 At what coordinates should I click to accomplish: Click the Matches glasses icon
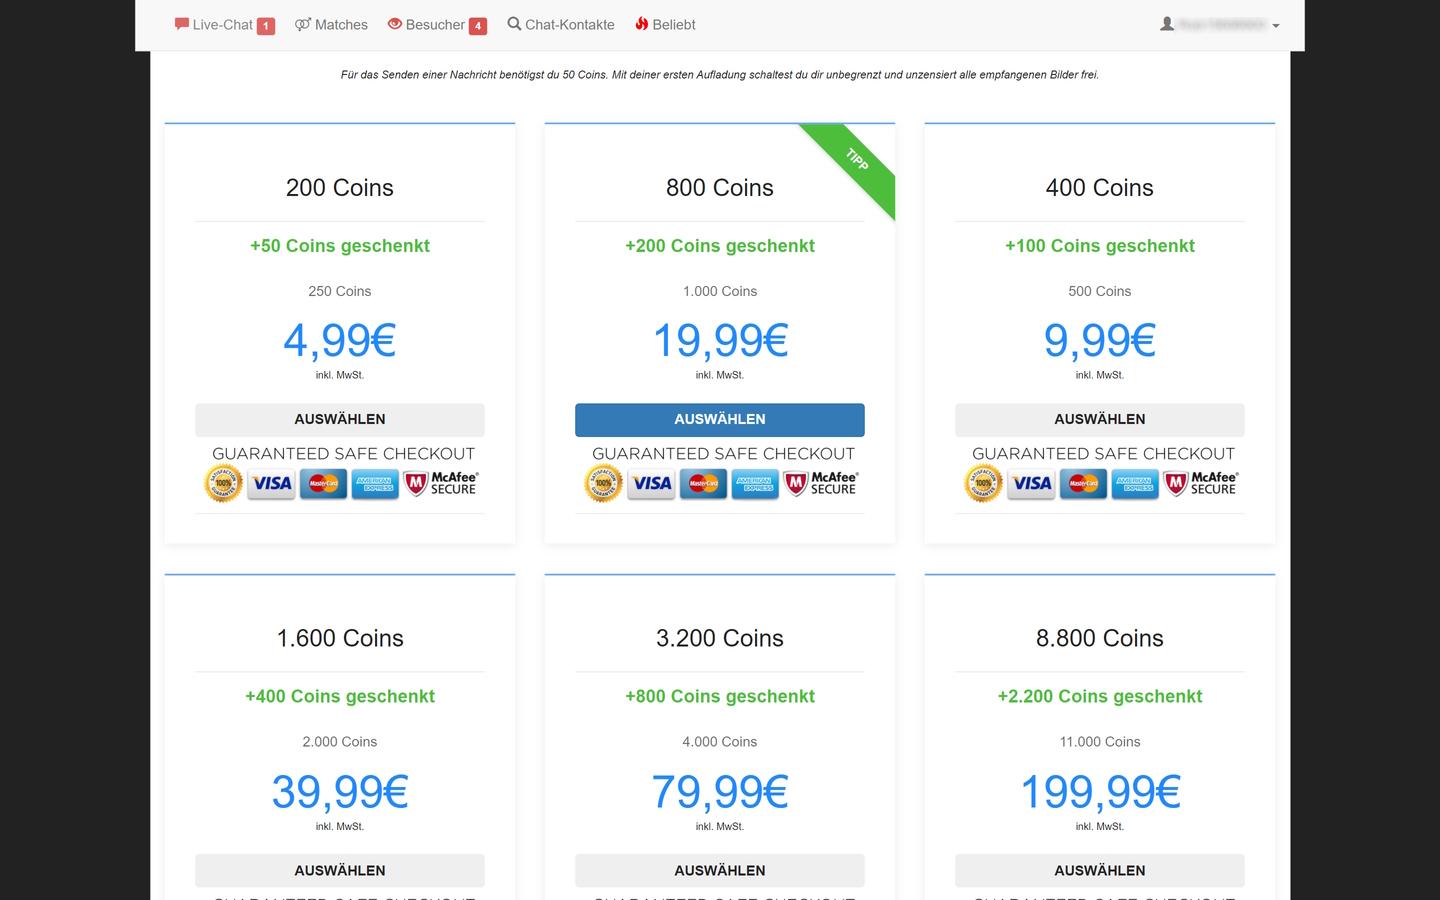301,24
